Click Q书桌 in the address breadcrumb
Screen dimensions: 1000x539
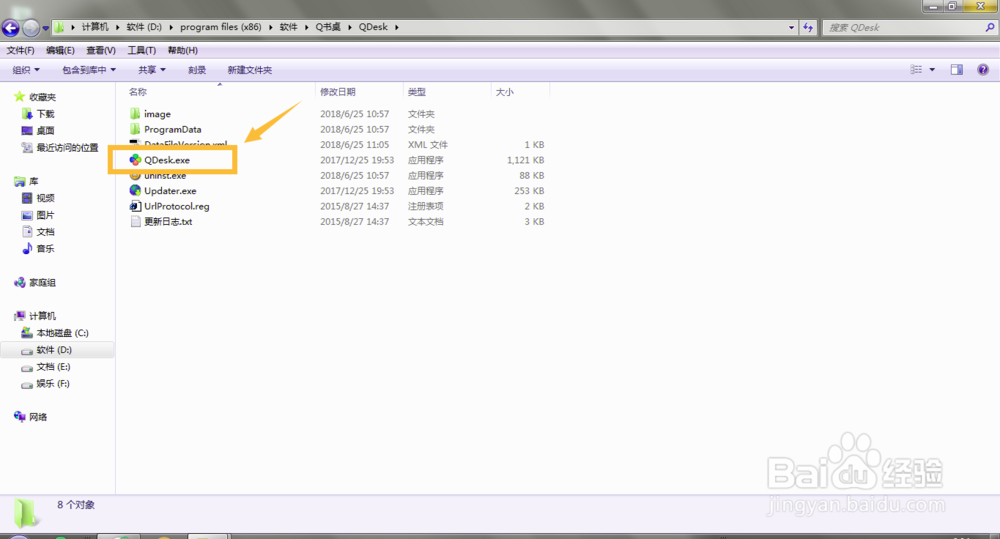(x=328, y=27)
